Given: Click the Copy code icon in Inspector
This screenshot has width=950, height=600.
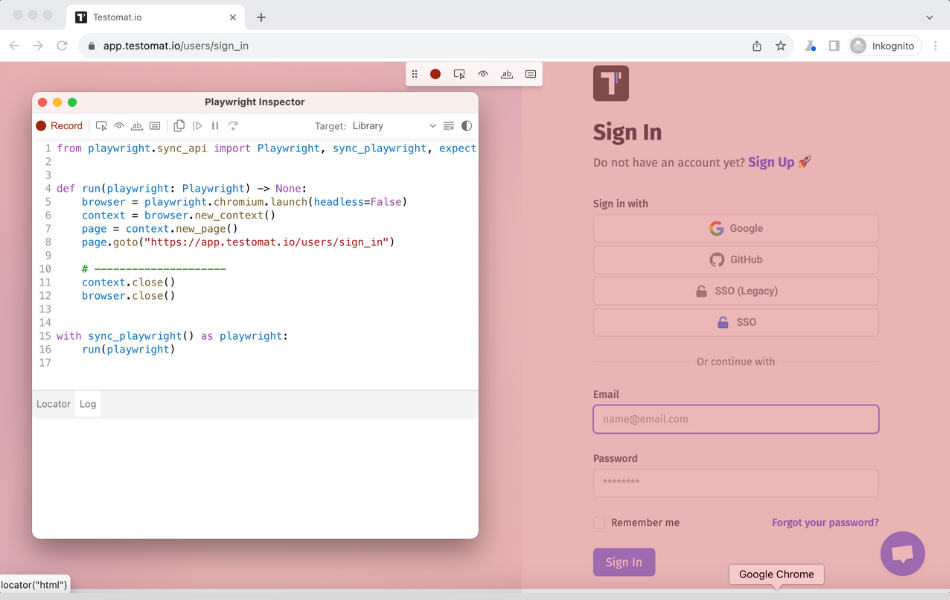Looking at the screenshot, I should tap(179, 126).
